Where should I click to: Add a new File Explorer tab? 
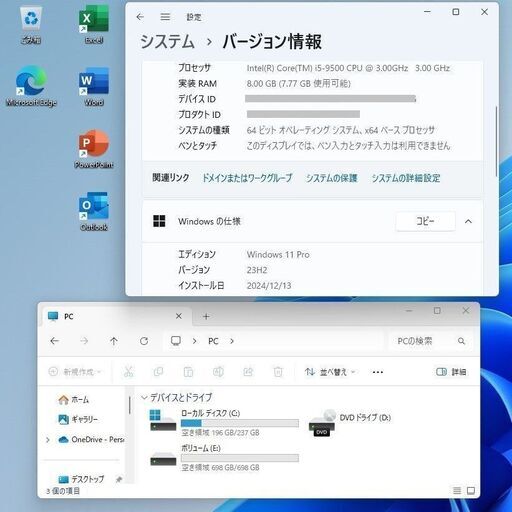pyautogui.click(x=206, y=316)
